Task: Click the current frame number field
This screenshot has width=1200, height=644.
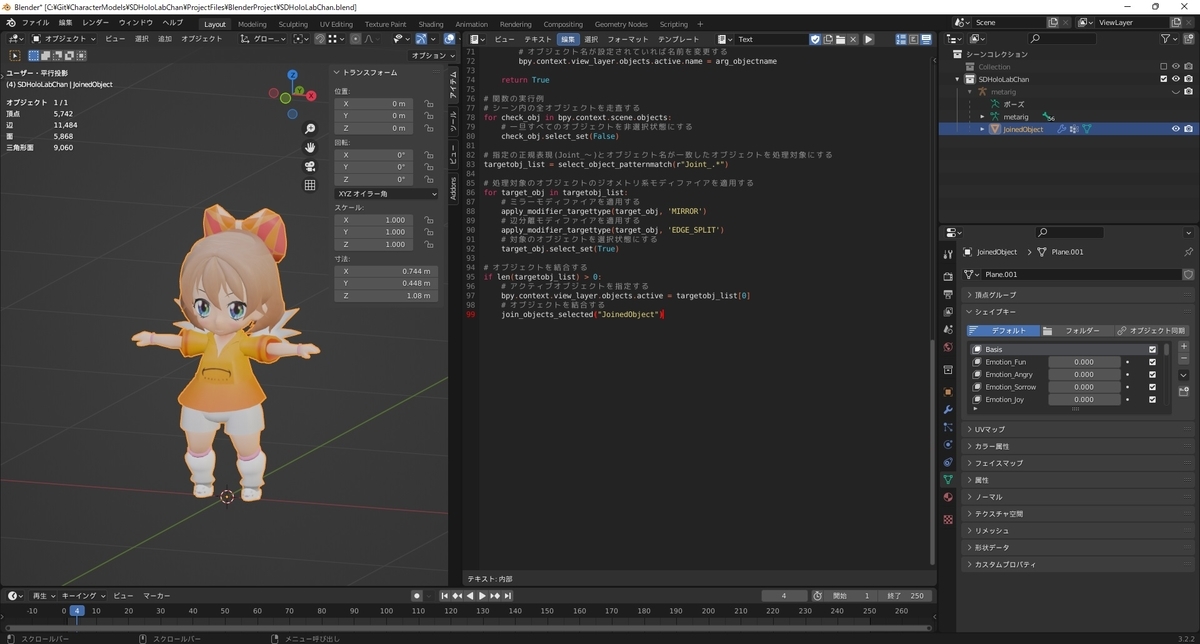Action: click(x=785, y=596)
